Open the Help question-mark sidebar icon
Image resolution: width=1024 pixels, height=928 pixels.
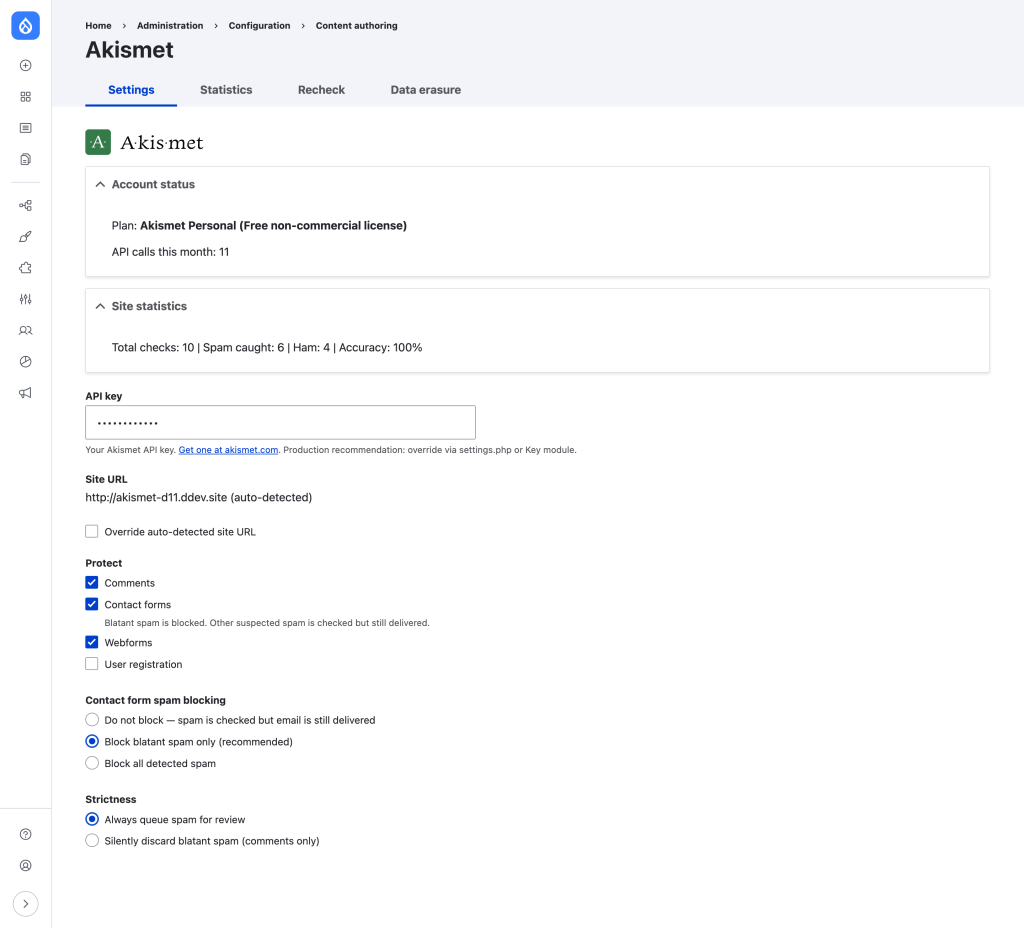pos(25,834)
